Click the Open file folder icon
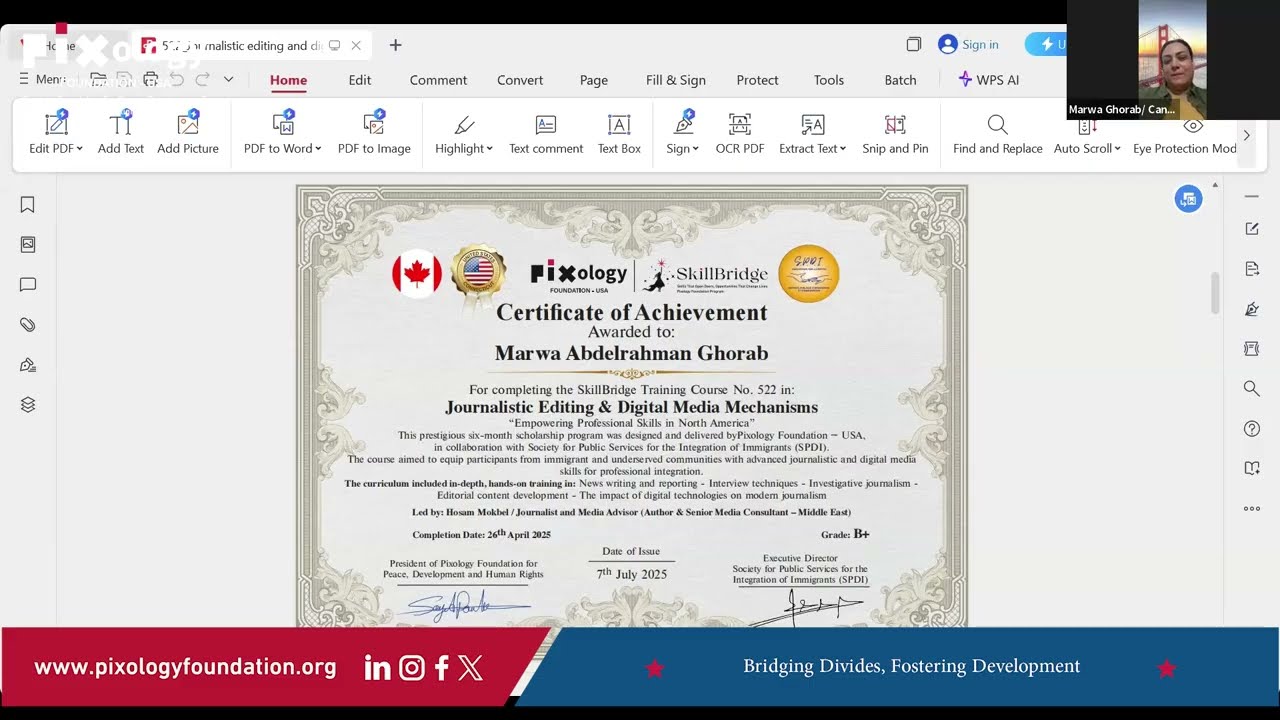Image resolution: width=1280 pixels, height=720 pixels. 98,79
